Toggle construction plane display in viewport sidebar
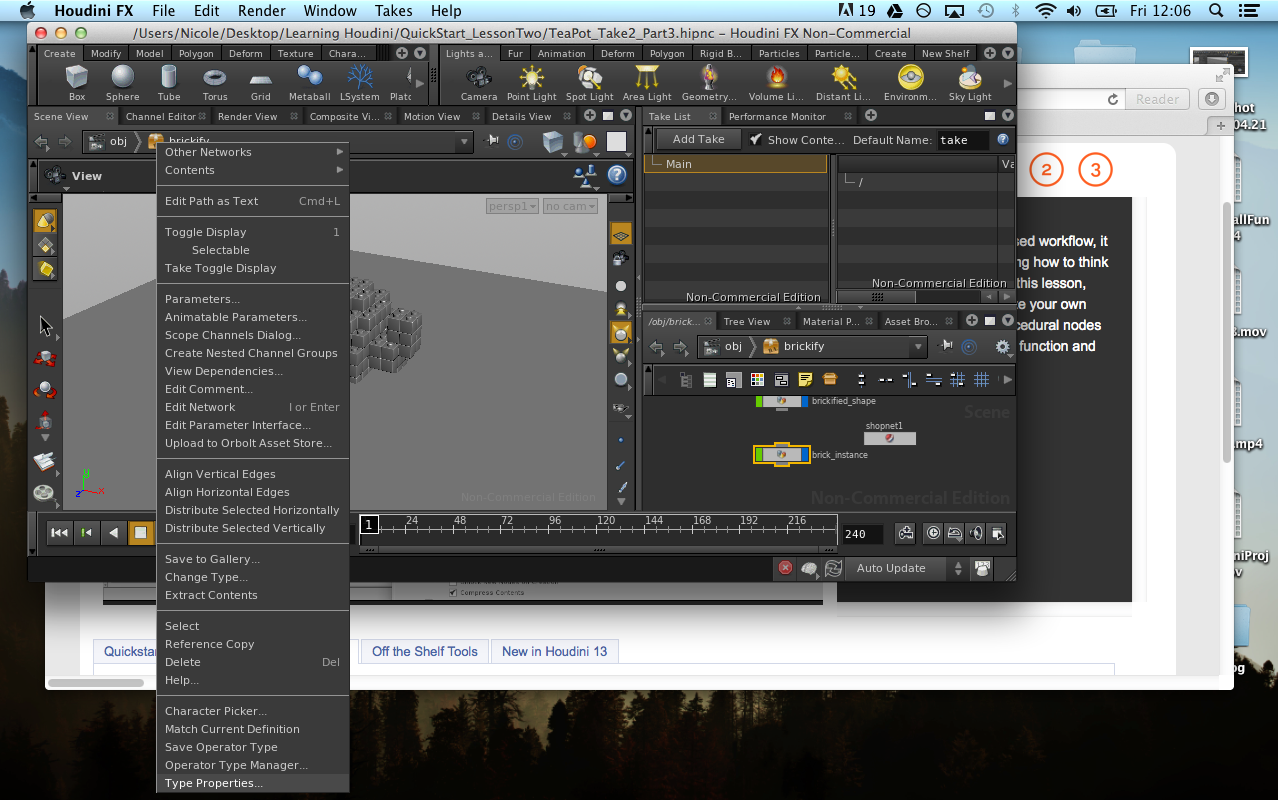 pyautogui.click(x=621, y=234)
